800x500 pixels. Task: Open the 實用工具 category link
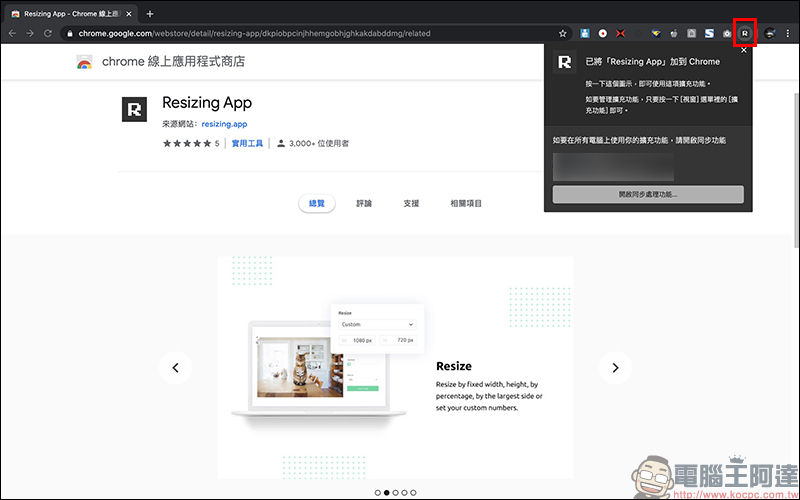coord(247,143)
